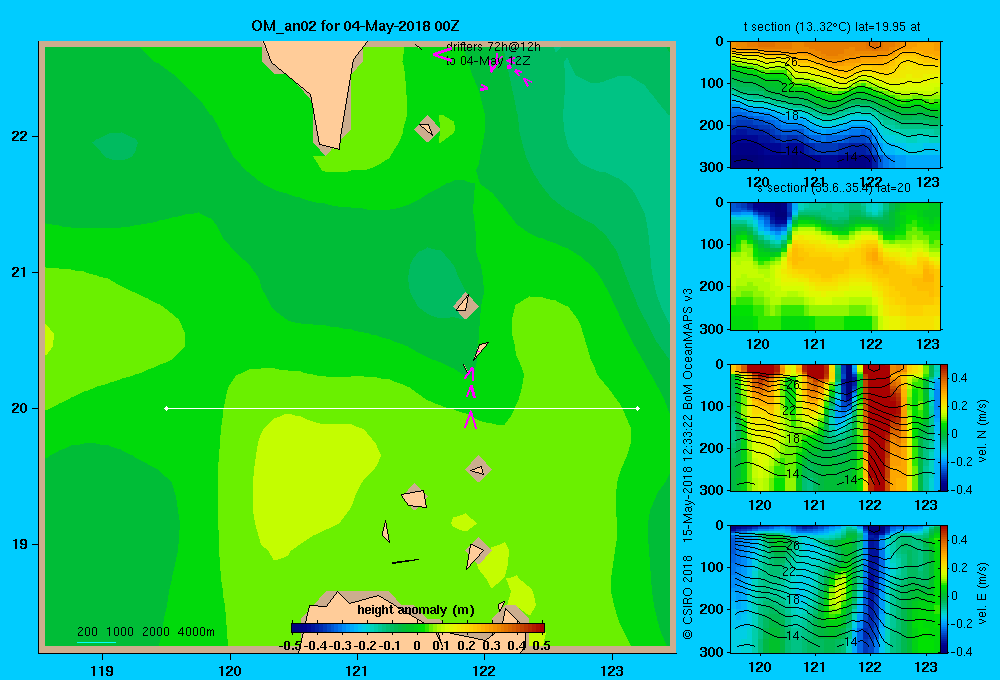Click the vertical CSIRO BoM OceanMAPS v3 credit text
Viewport: 1000px width, 680px height.
(x=688, y=463)
